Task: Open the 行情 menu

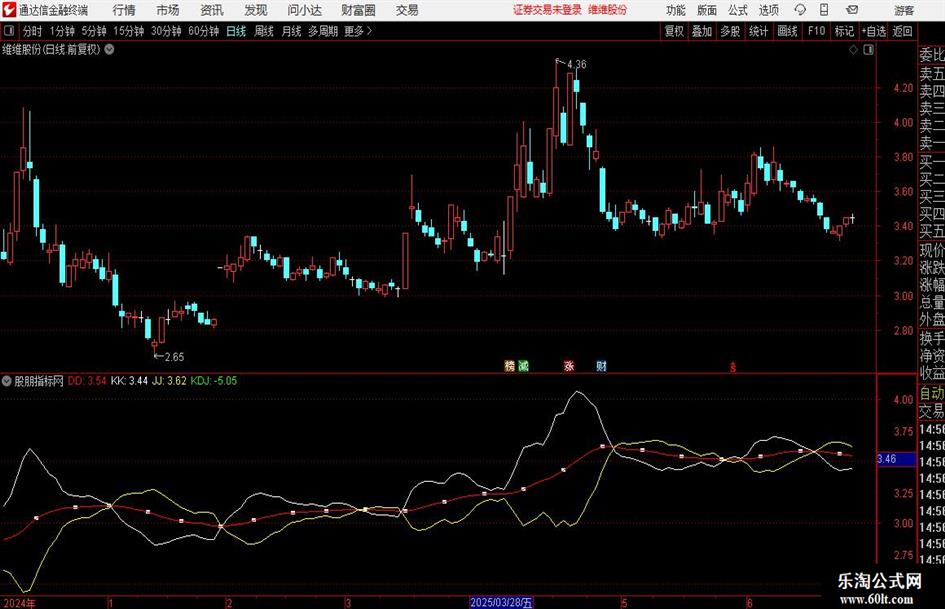Action: click(124, 10)
